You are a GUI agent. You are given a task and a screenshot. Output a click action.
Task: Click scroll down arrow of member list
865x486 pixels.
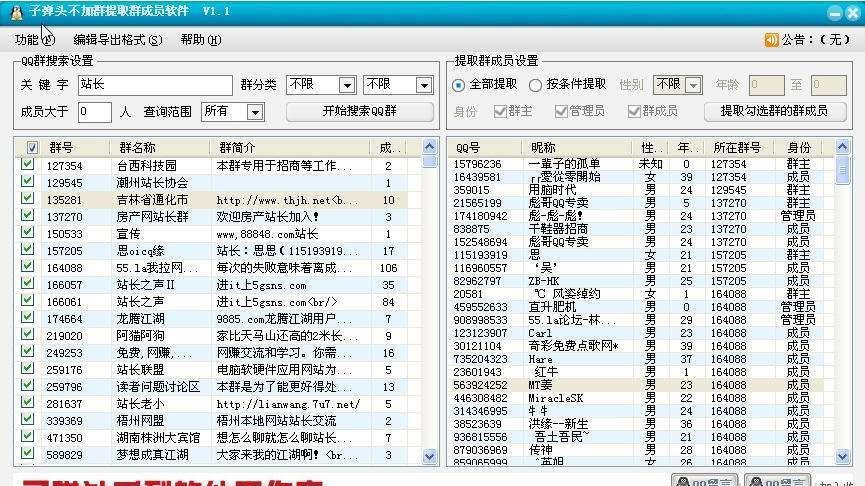(842, 456)
